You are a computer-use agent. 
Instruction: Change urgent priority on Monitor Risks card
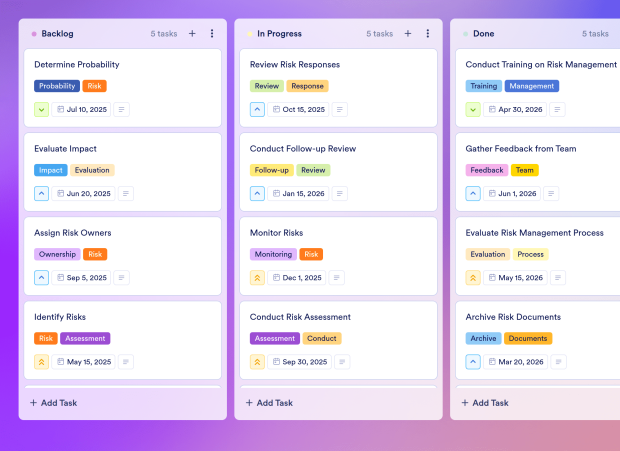pyautogui.click(x=257, y=278)
